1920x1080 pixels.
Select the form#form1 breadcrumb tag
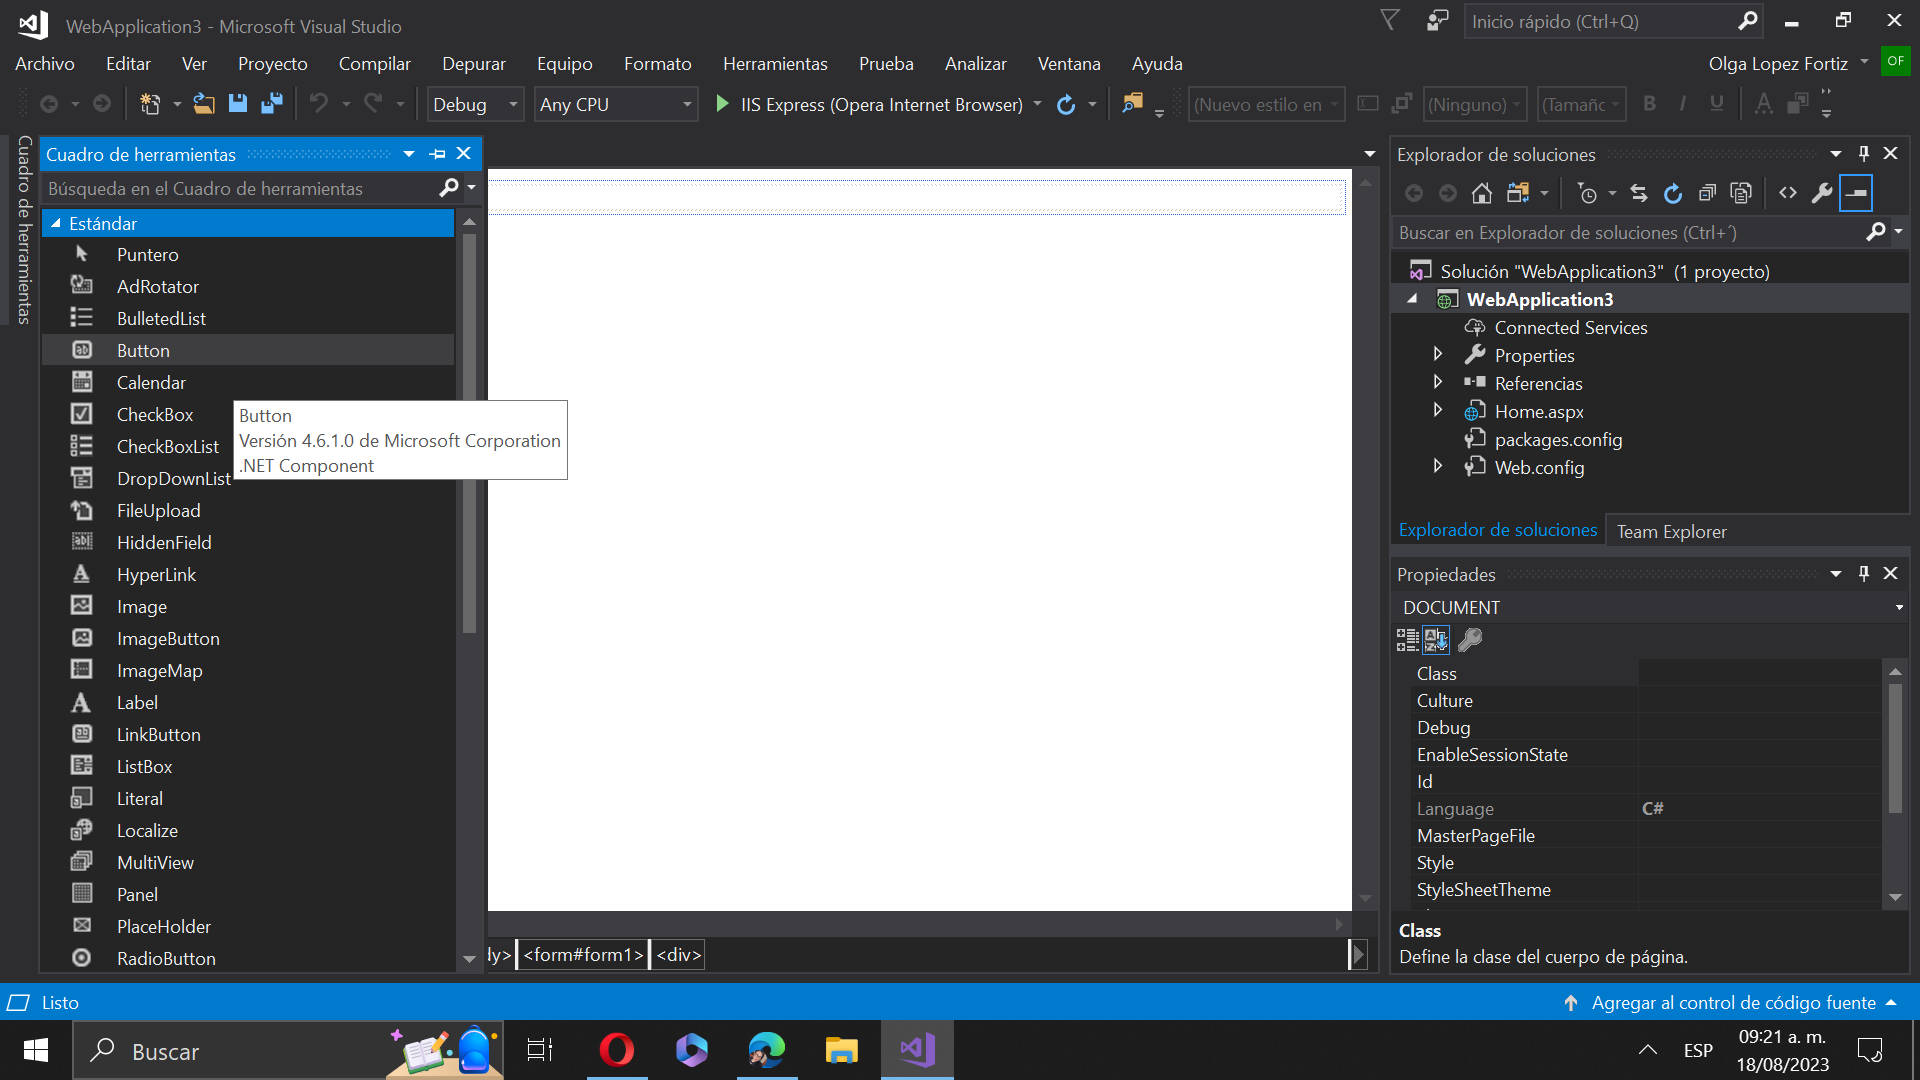pyautogui.click(x=583, y=955)
